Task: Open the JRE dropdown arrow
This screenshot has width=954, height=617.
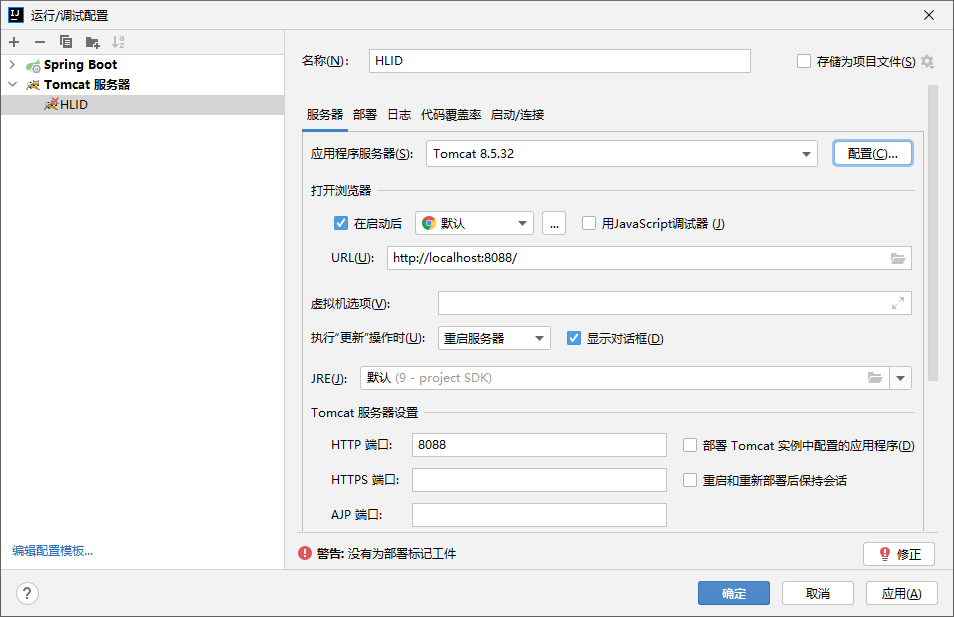Action: point(900,378)
